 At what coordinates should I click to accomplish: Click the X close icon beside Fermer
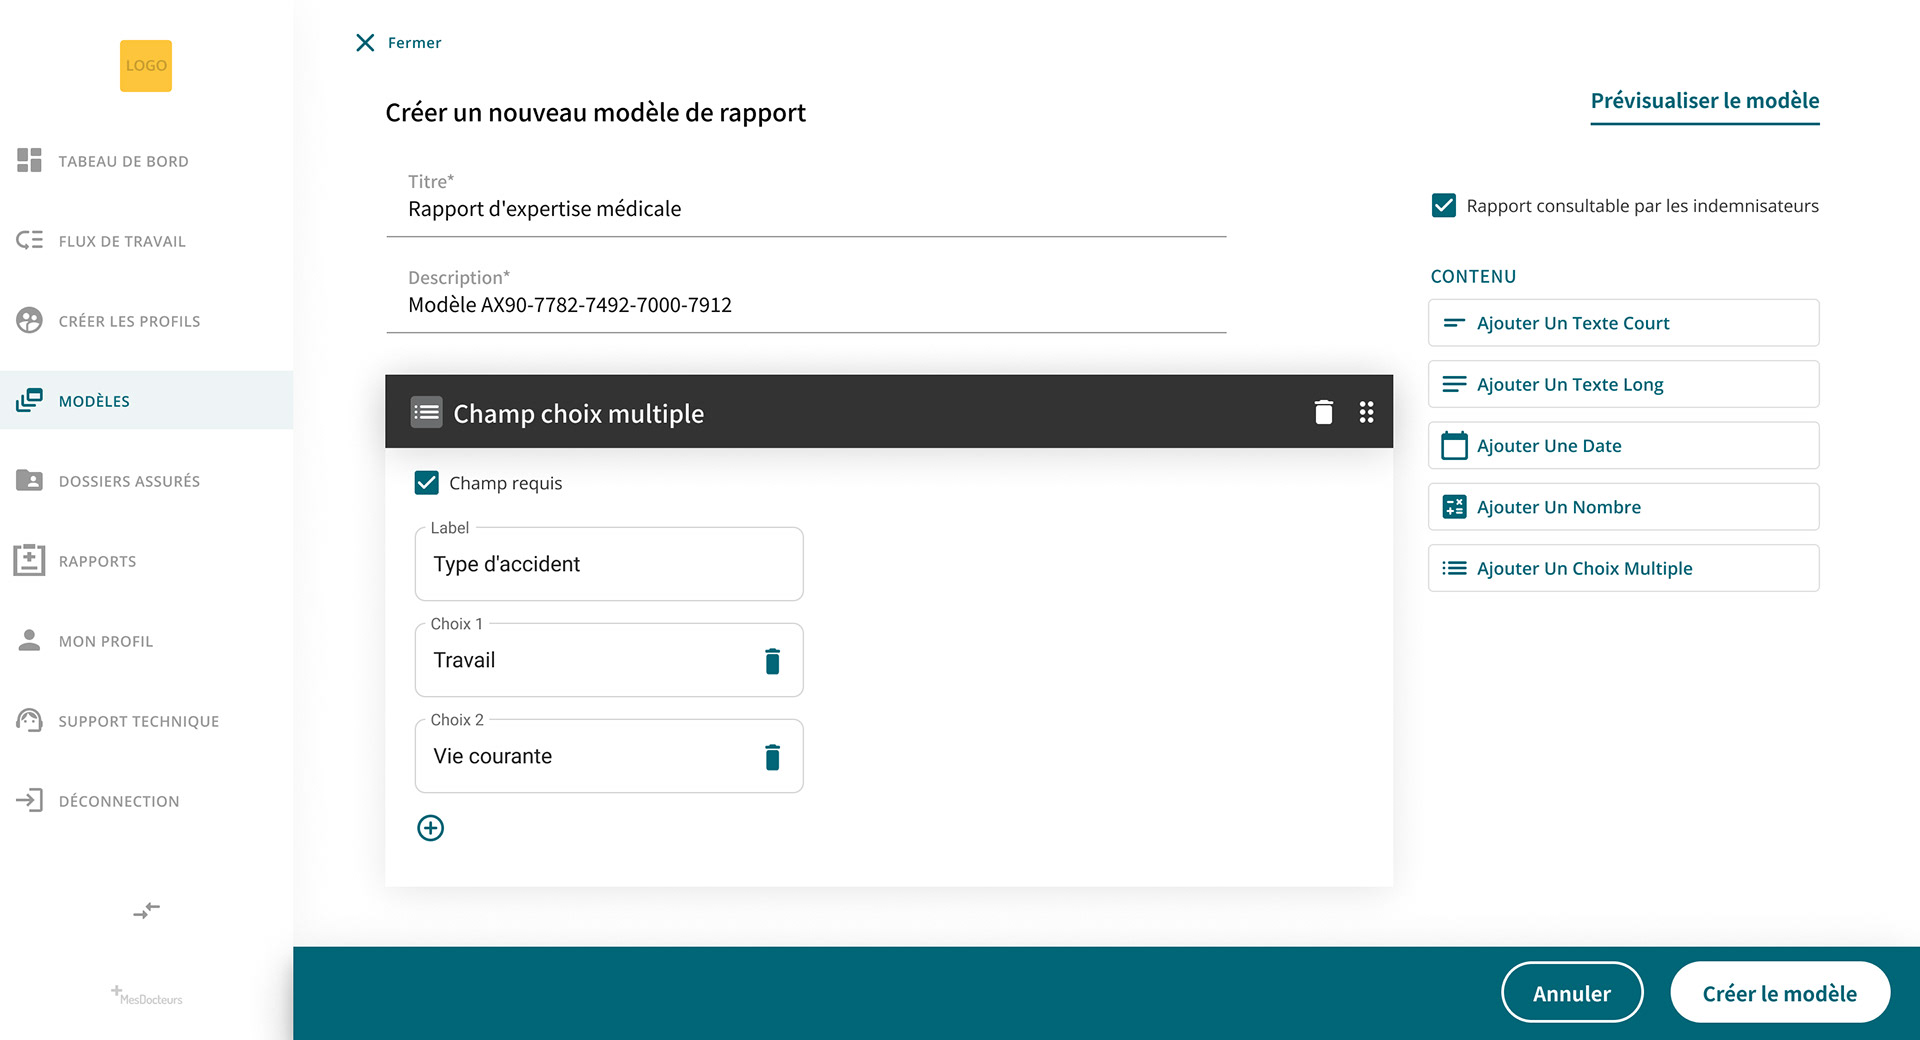tap(365, 42)
